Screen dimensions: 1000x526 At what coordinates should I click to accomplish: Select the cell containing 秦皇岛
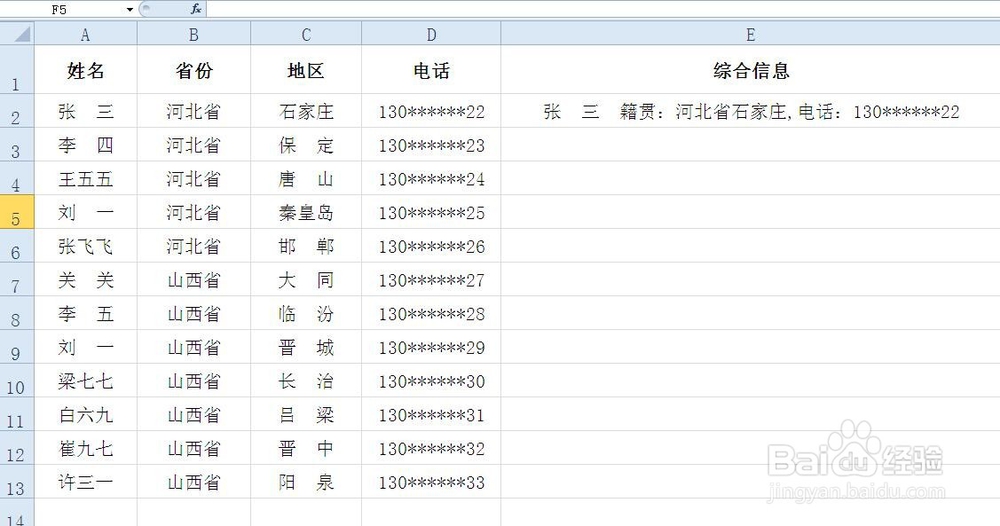pos(306,212)
